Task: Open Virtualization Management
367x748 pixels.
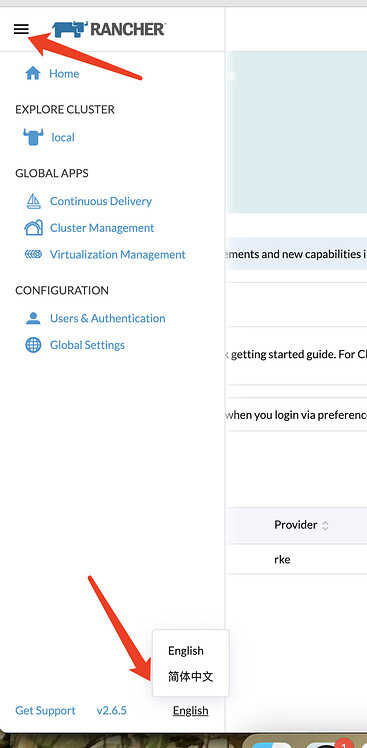Action: coord(117,255)
